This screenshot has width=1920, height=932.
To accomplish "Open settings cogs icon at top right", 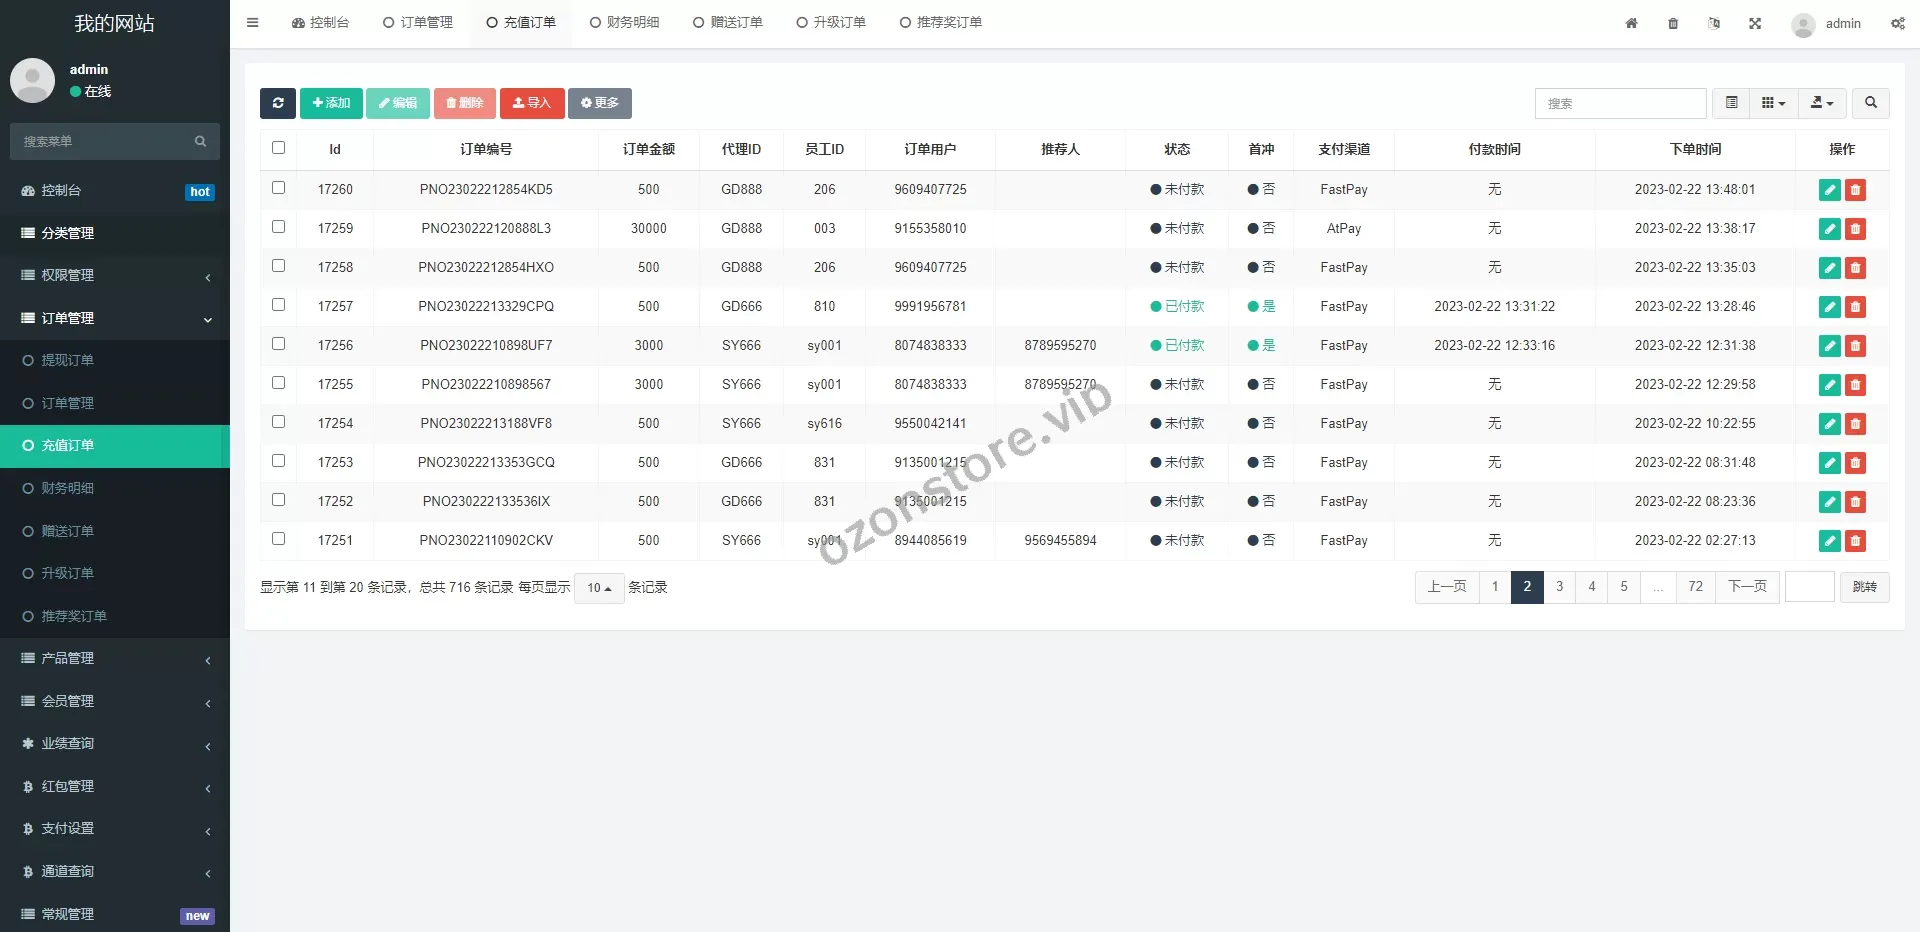I will (x=1897, y=24).
